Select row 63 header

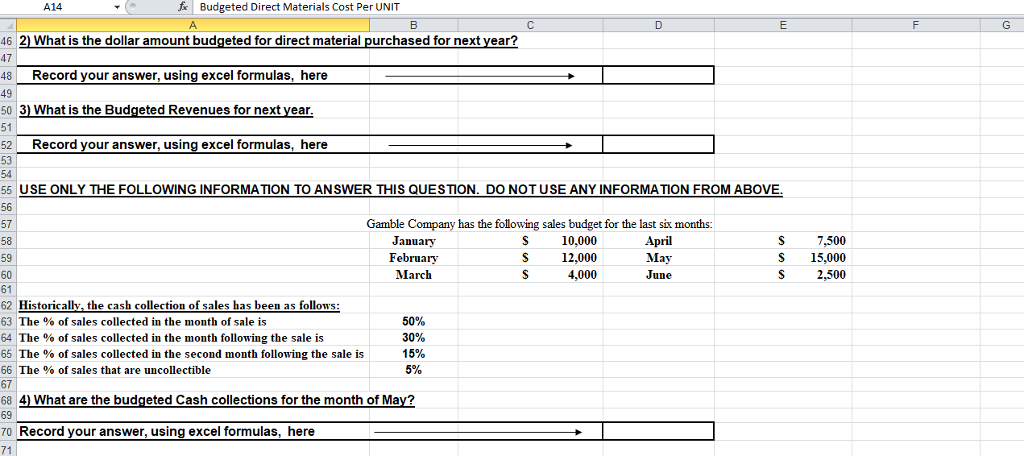(8, 321)
